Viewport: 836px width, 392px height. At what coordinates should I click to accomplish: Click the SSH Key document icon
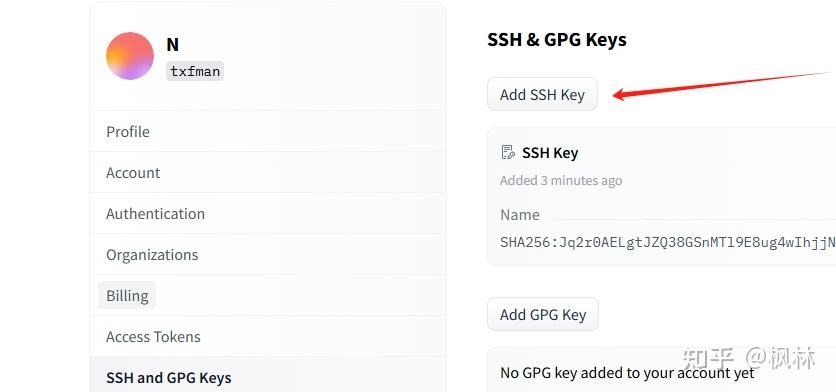pos(508,153)
